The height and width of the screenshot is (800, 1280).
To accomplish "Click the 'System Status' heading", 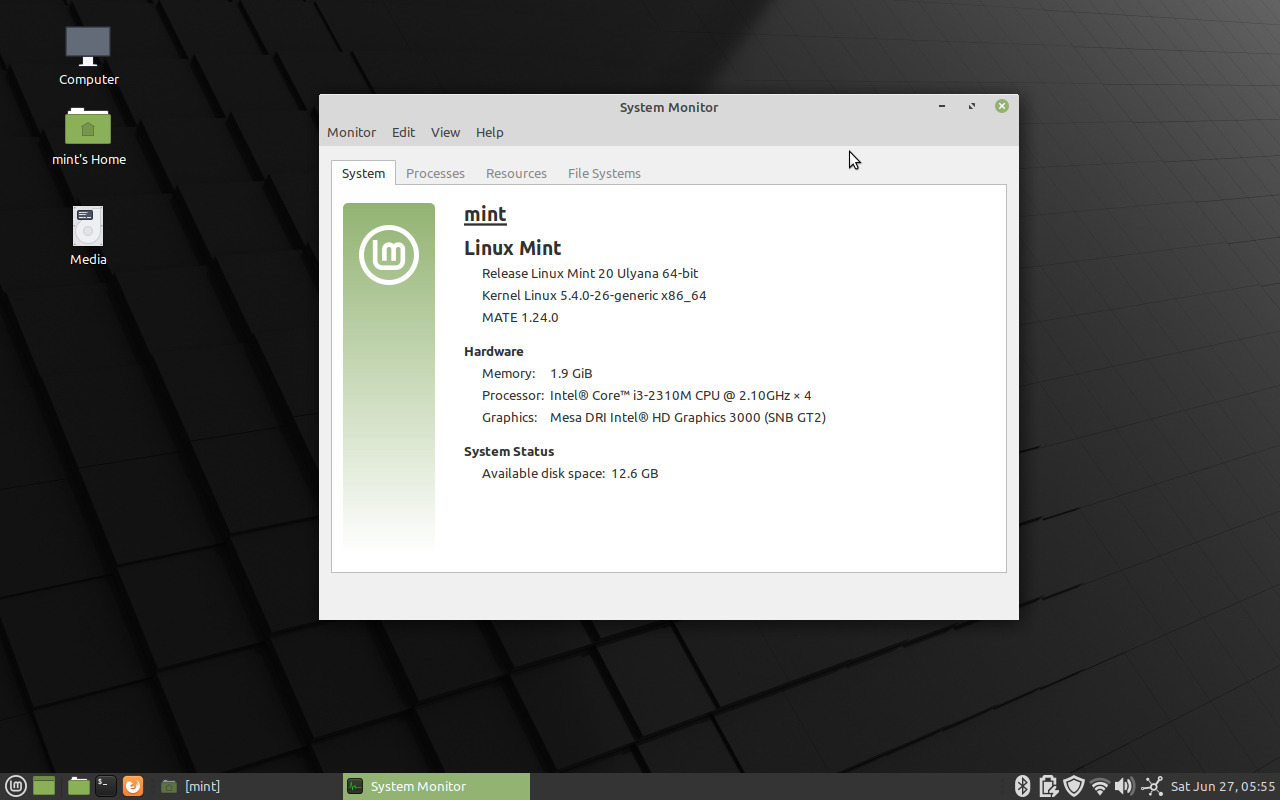I will (x=509, y=451).
